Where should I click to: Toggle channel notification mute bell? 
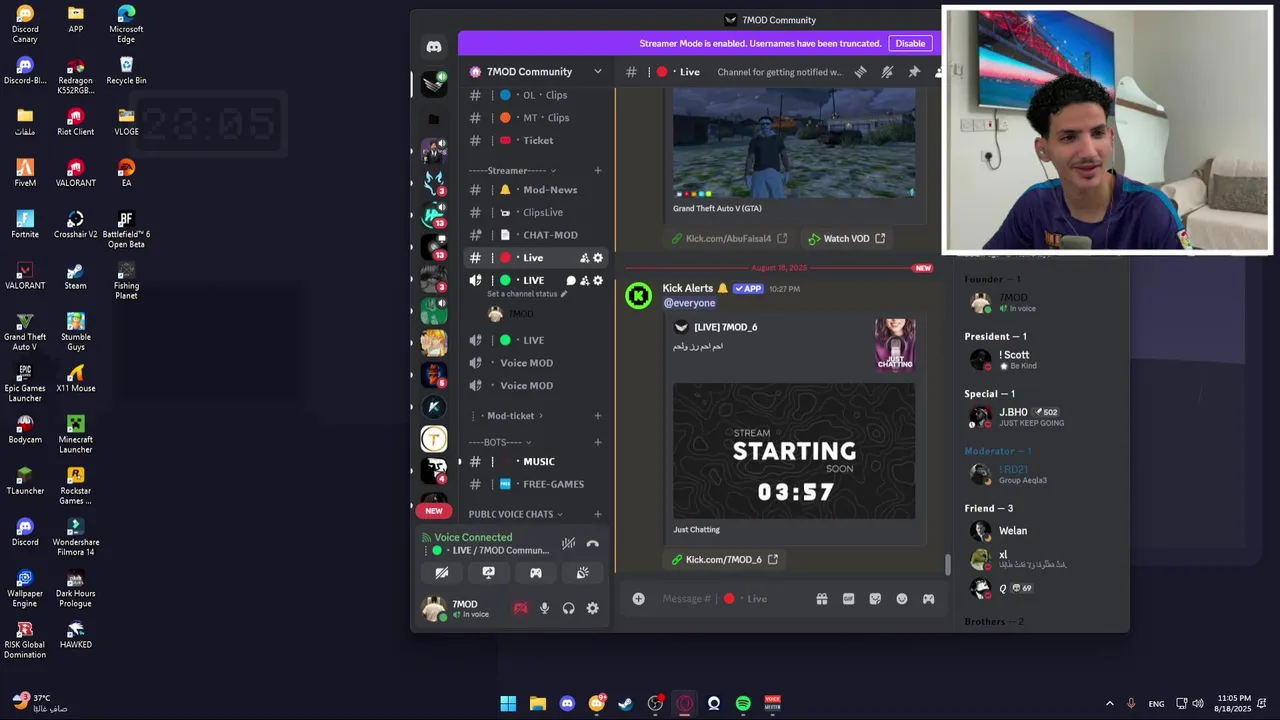coord(887,72)
